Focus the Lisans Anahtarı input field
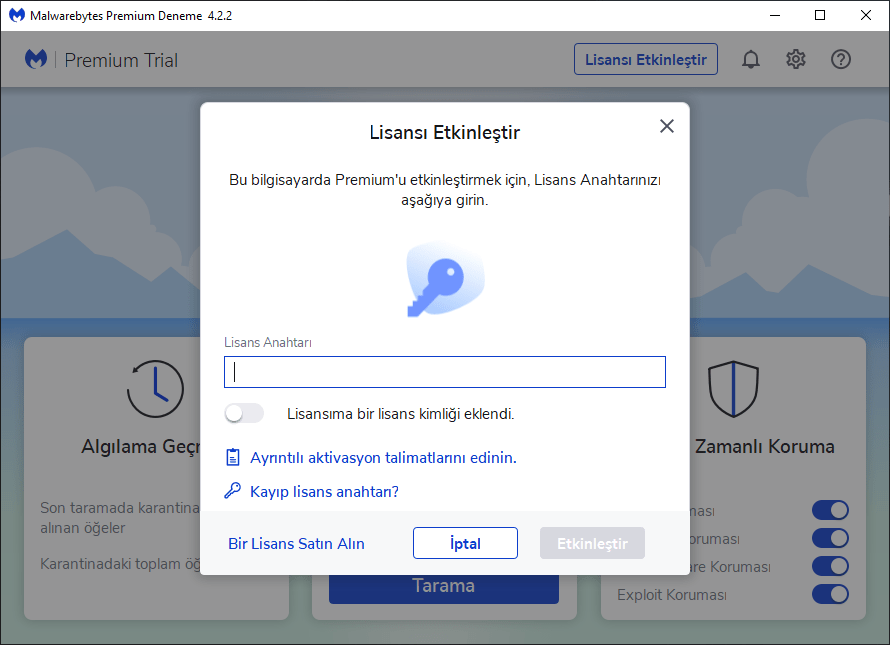This screenshot has width=890, height=645. pos(445,372)
